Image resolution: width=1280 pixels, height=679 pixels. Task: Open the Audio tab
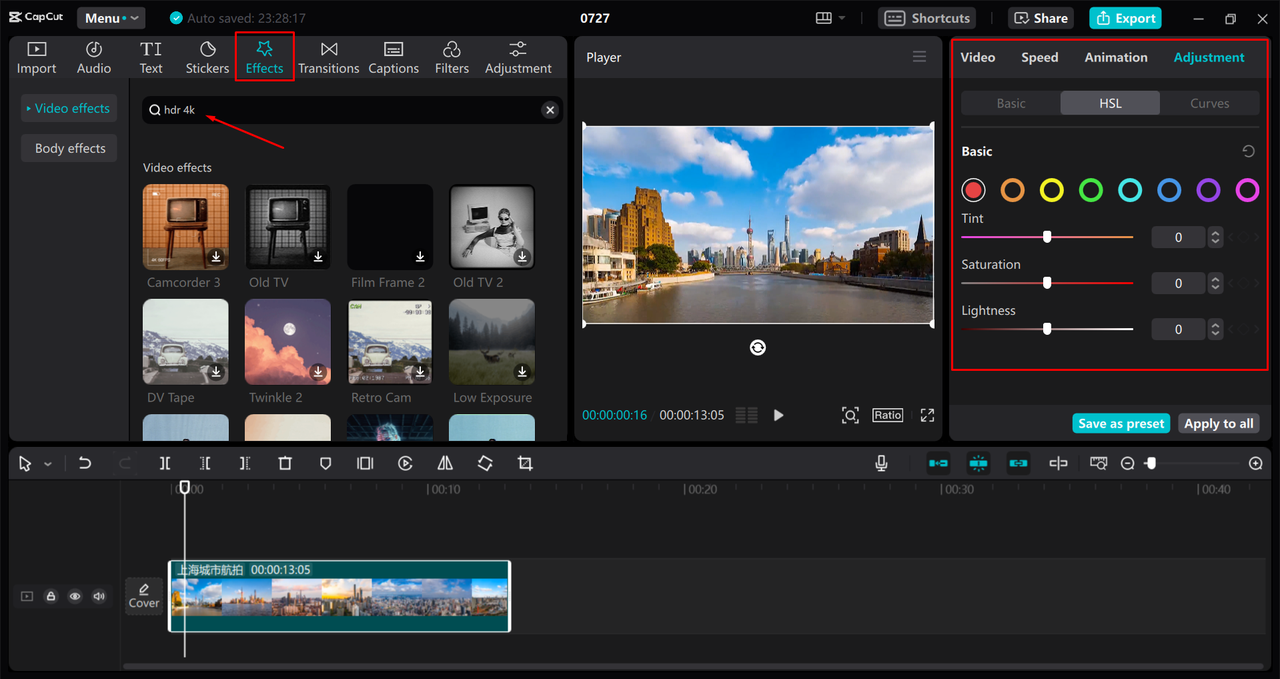[94, 58]
